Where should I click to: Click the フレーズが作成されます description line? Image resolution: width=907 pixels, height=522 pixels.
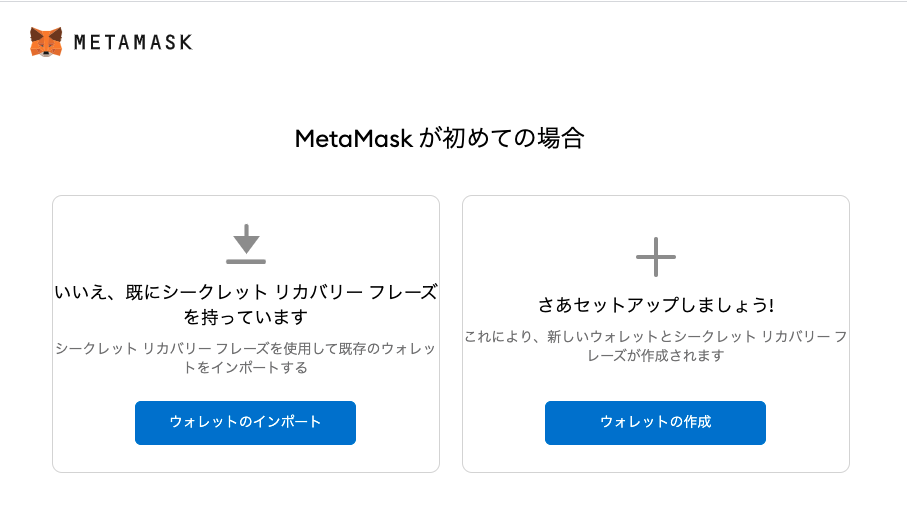pos(656,356)
